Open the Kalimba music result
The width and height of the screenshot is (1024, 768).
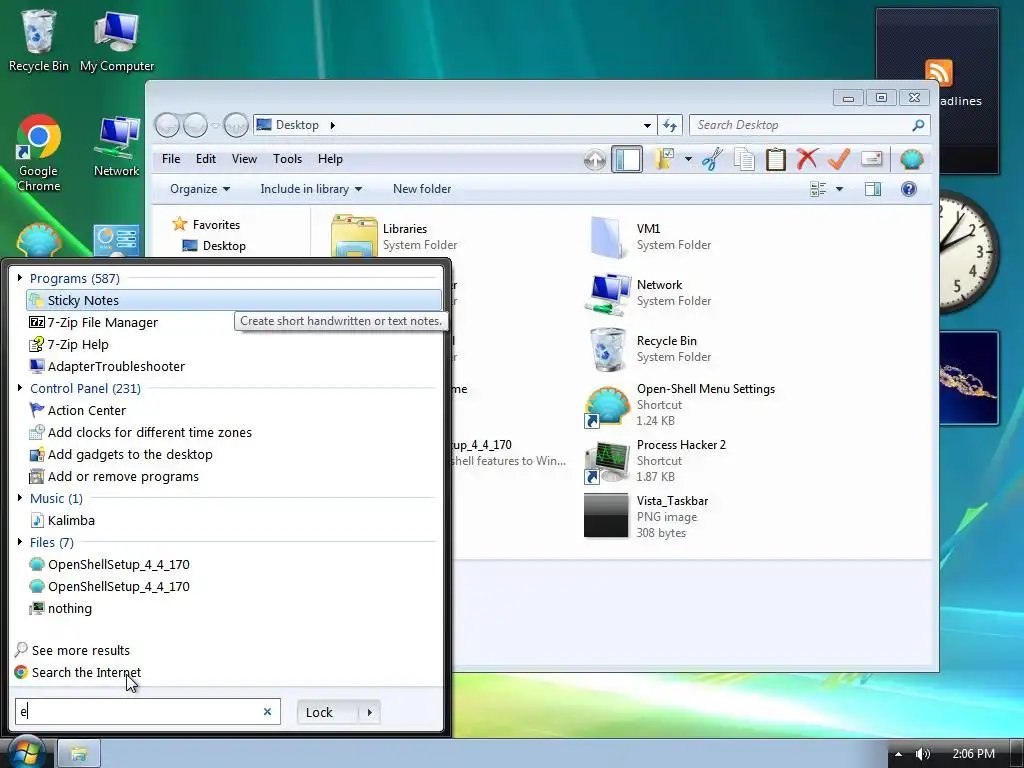pos(62,520)
